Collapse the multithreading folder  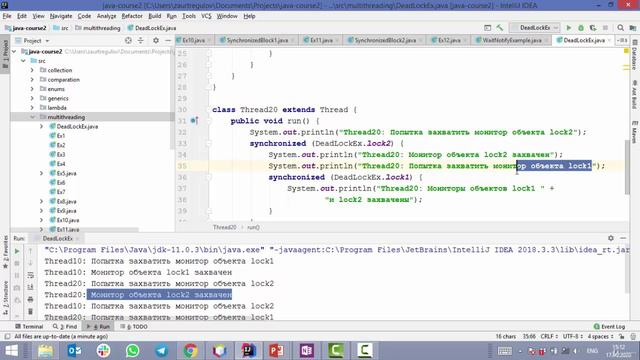[x=32, y=117]
